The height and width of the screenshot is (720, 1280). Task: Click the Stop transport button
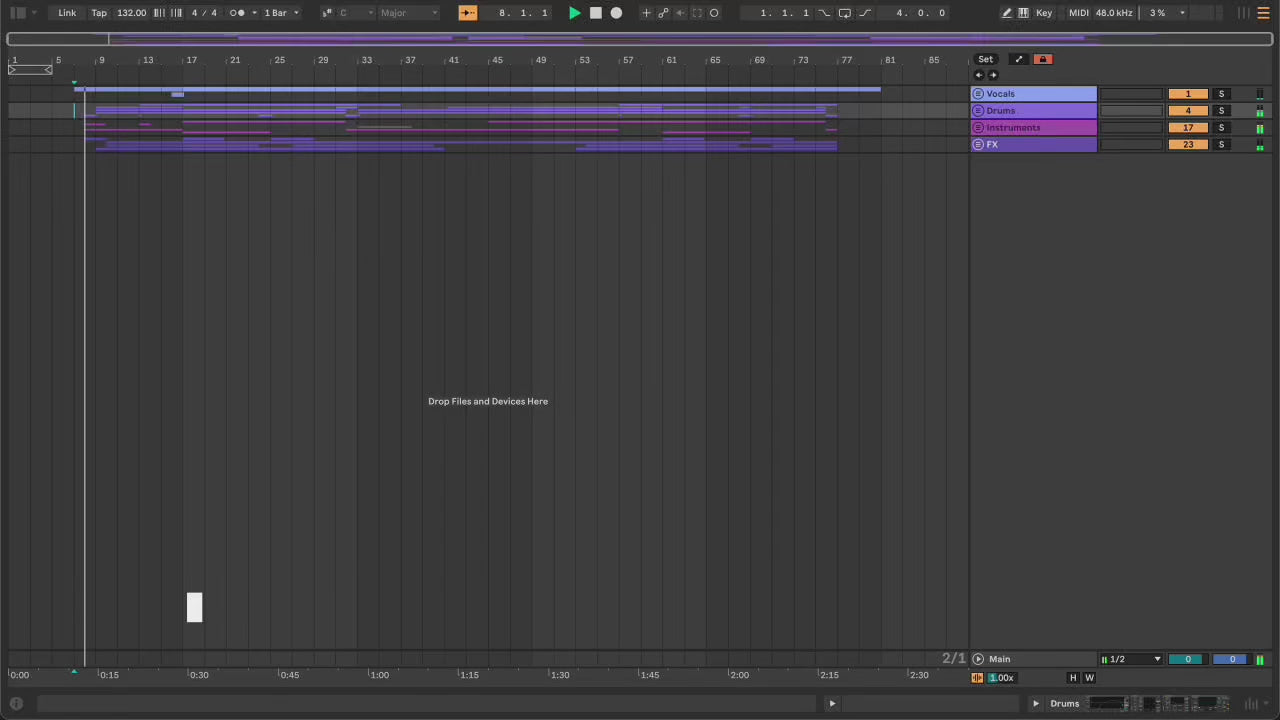pyautogui.click(x=595, y=13)
